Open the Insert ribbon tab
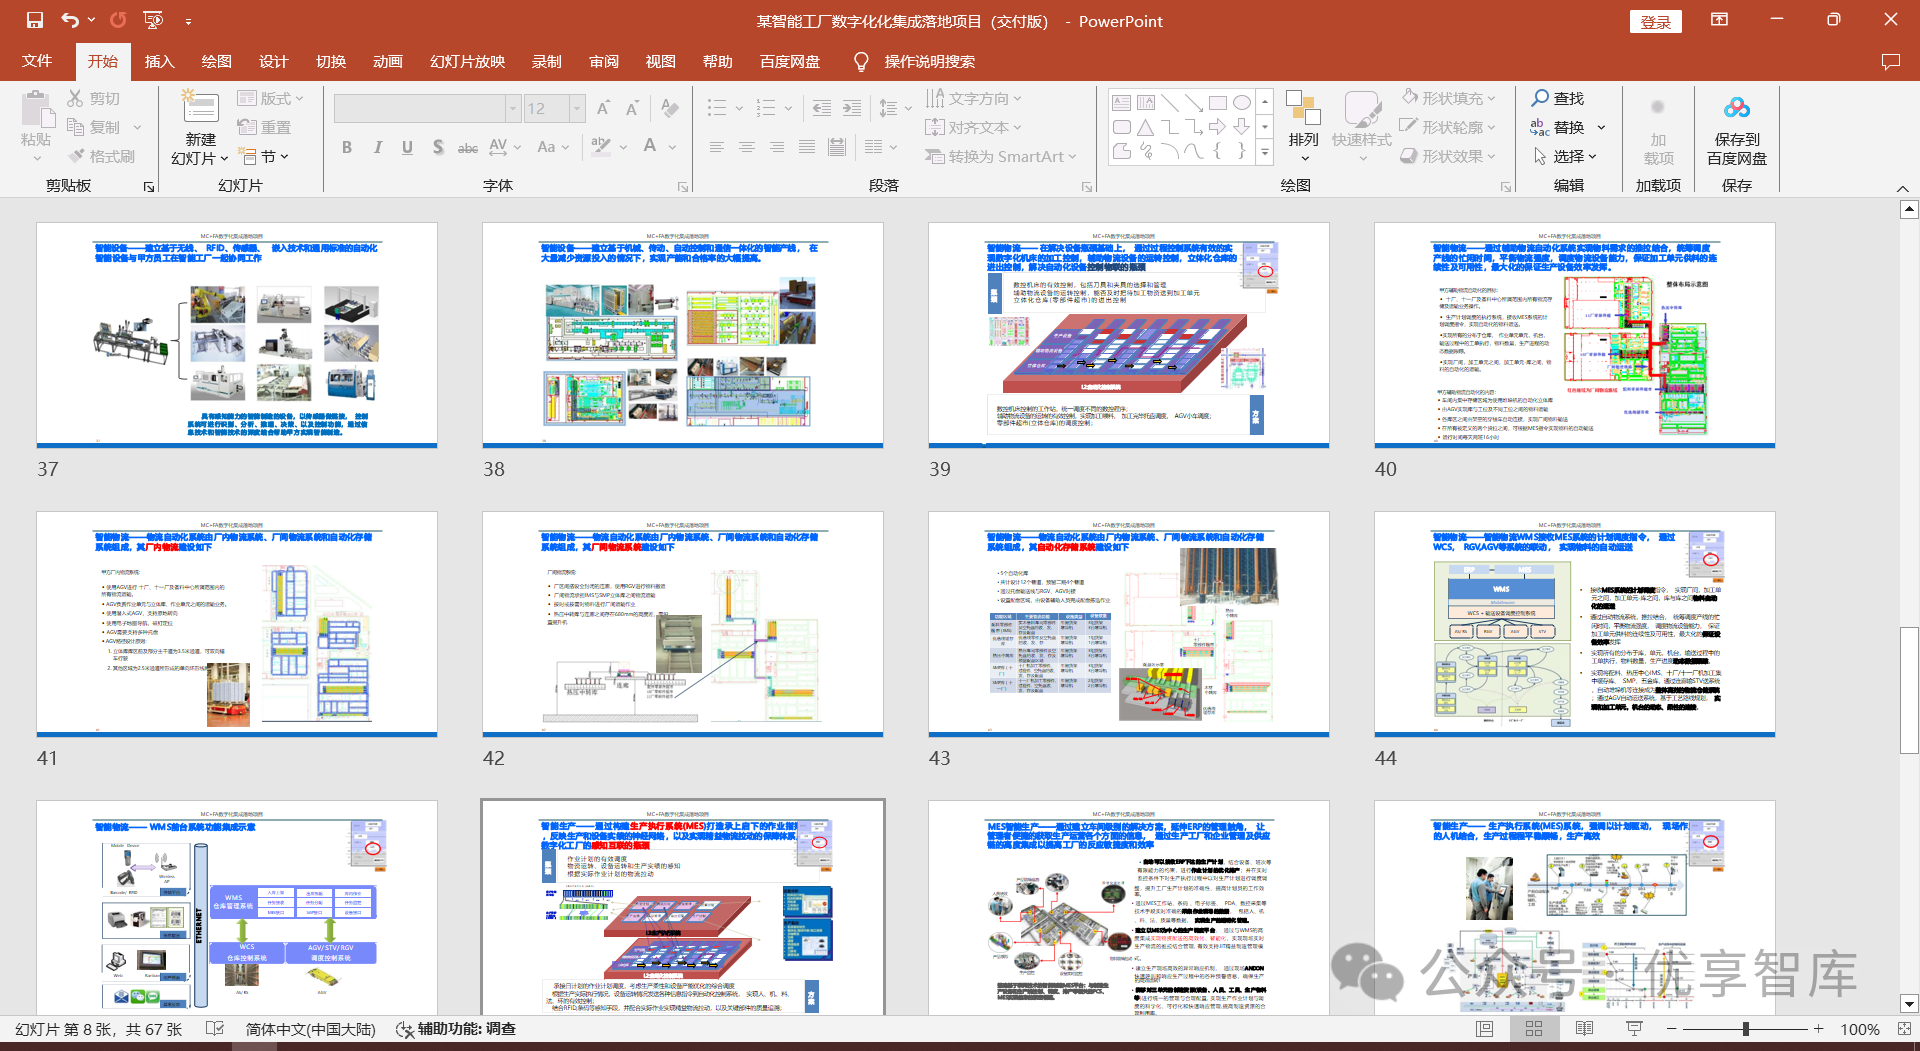The width and height of the screenshot is (1920, 1051). (159, 62)
